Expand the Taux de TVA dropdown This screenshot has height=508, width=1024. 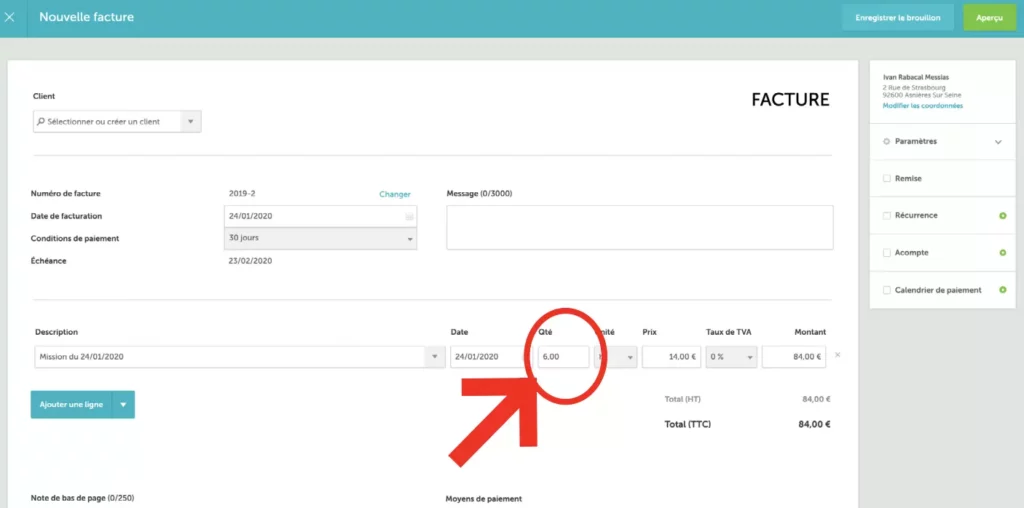coord(749,357)
